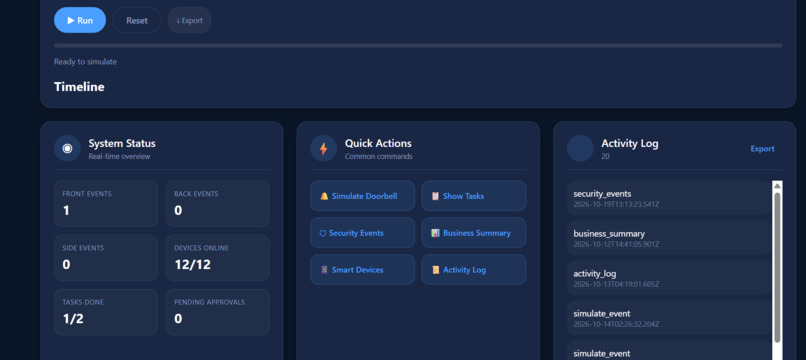Click the simulation progress bar

tap(418, 46)
